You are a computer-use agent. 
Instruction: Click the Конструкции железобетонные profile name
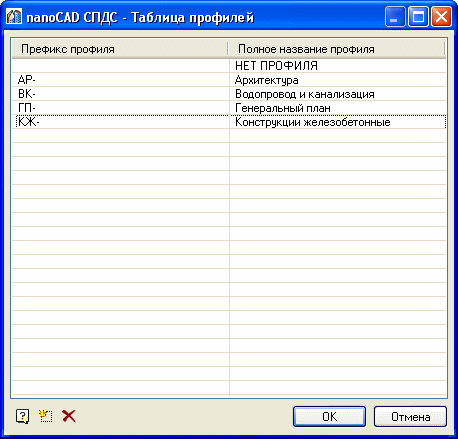[x=313, y=122]
